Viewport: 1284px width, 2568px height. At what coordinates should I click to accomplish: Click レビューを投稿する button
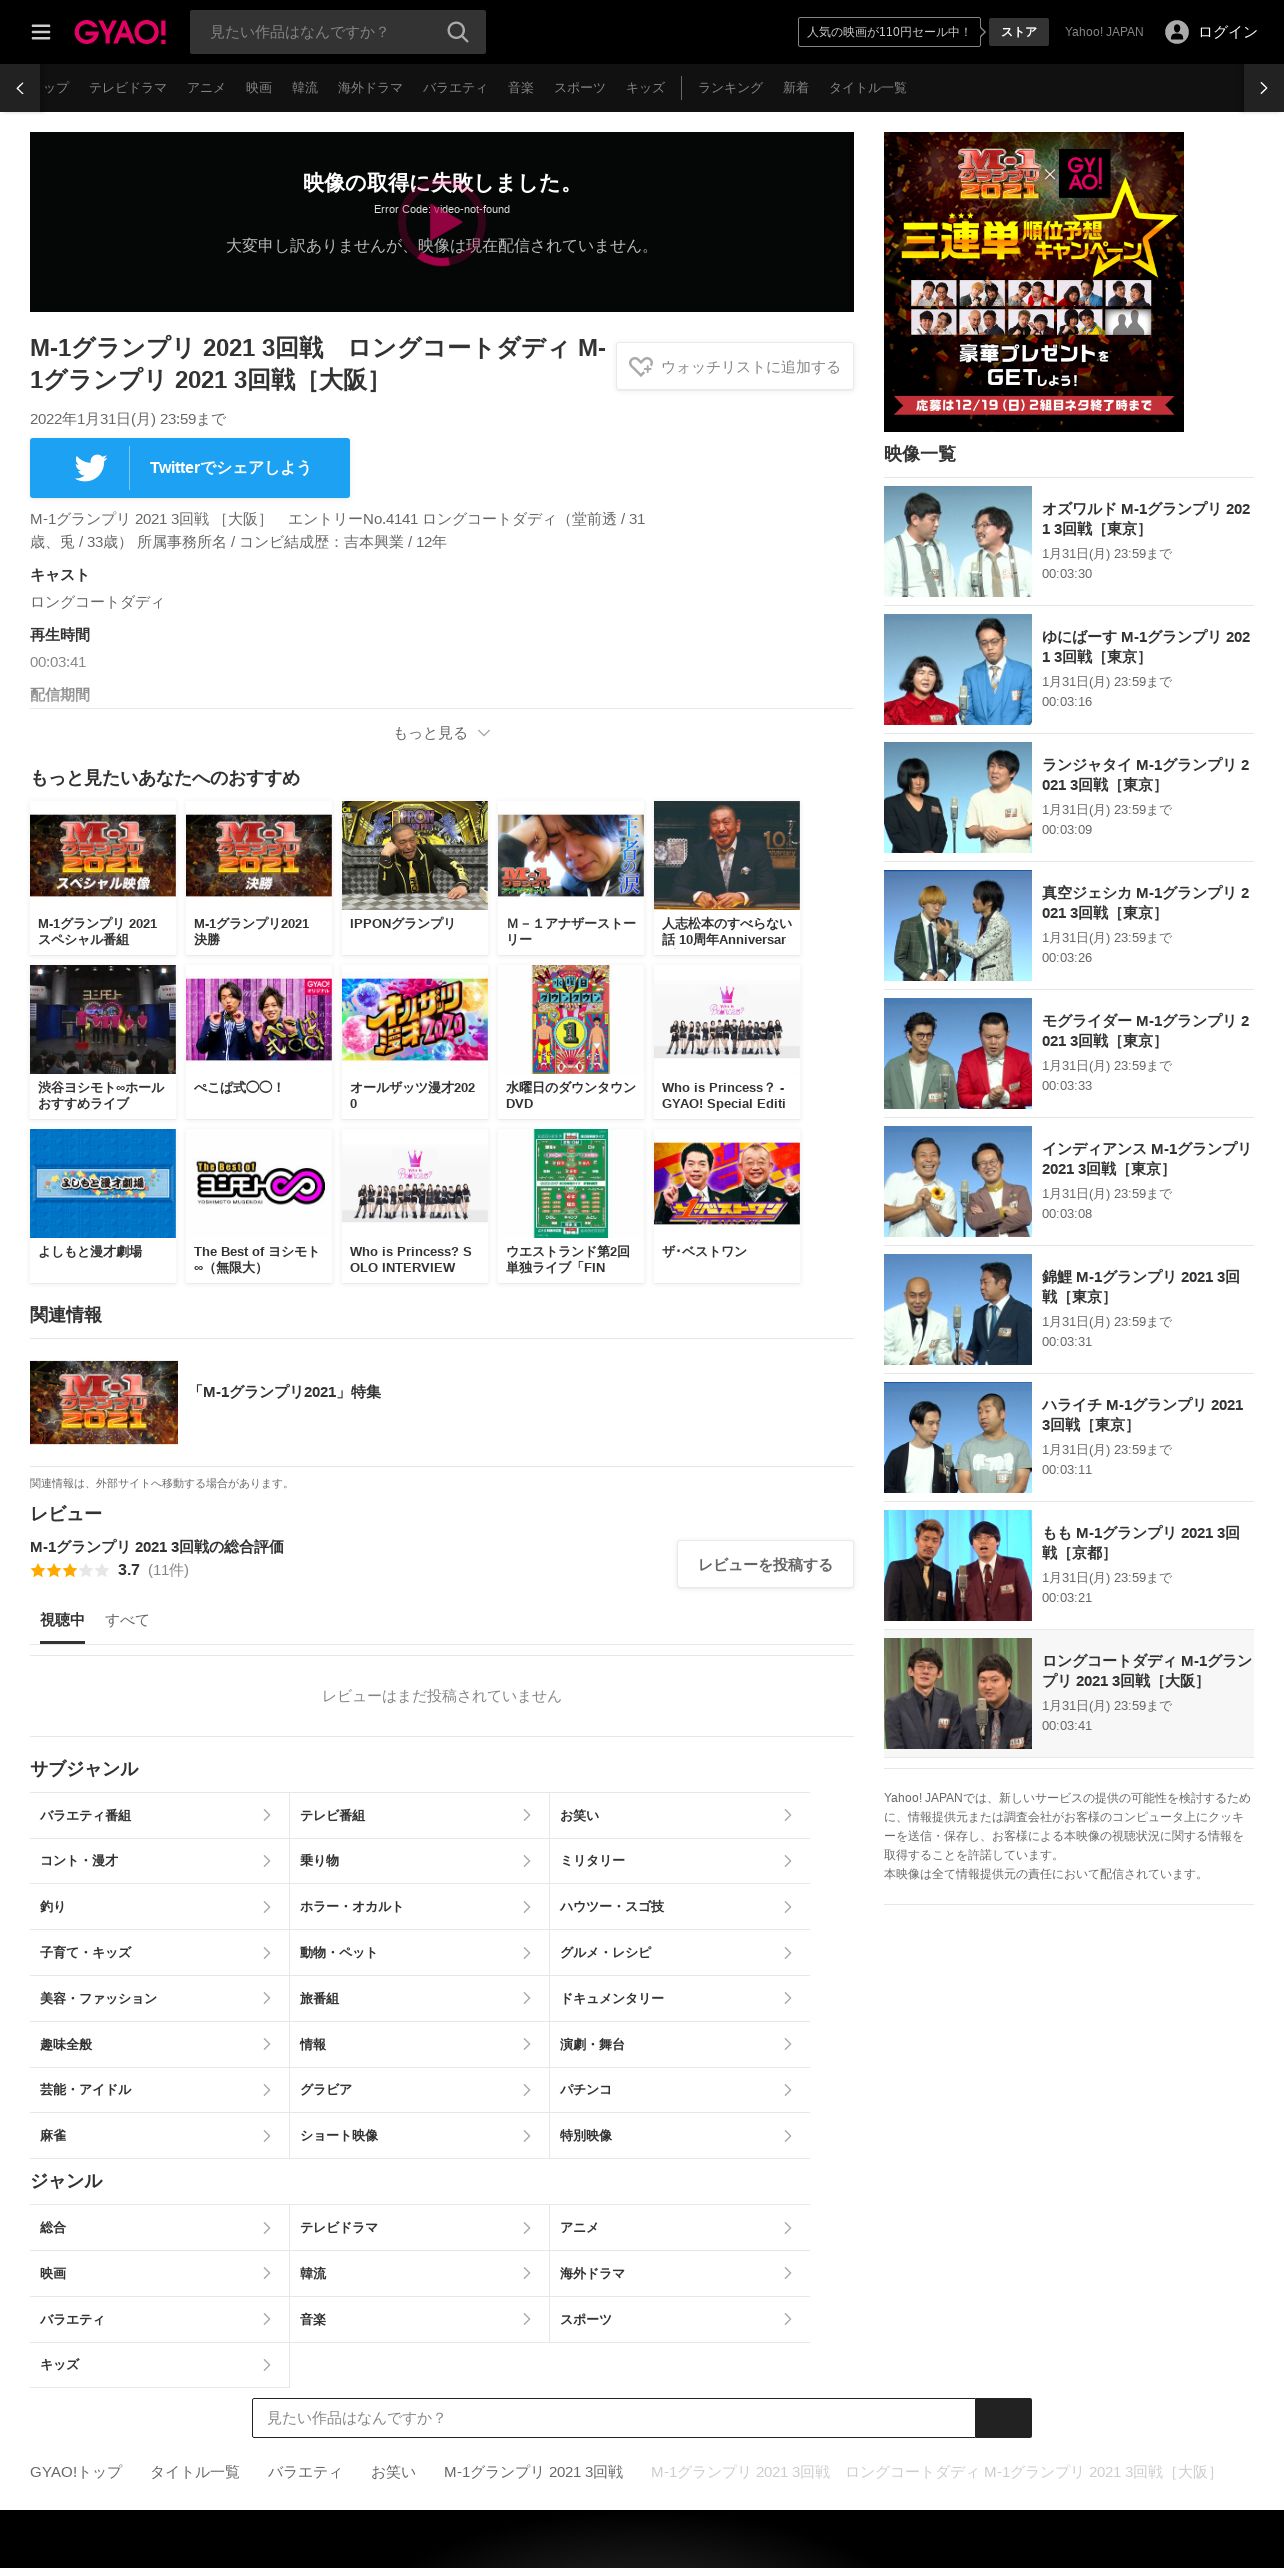[x=765, y=1564]
